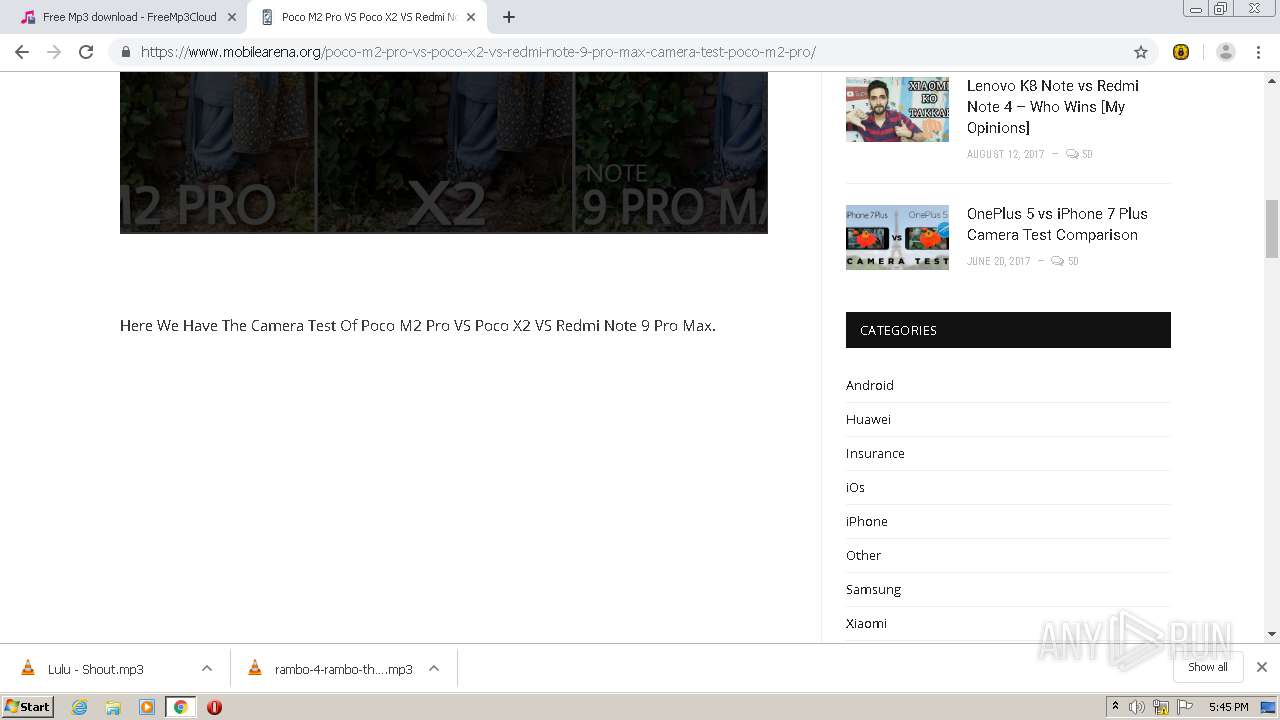Viewport: 1280px width, 720px height.
Task: Click June 20, 2017 post date
Action: coord(998,261)
